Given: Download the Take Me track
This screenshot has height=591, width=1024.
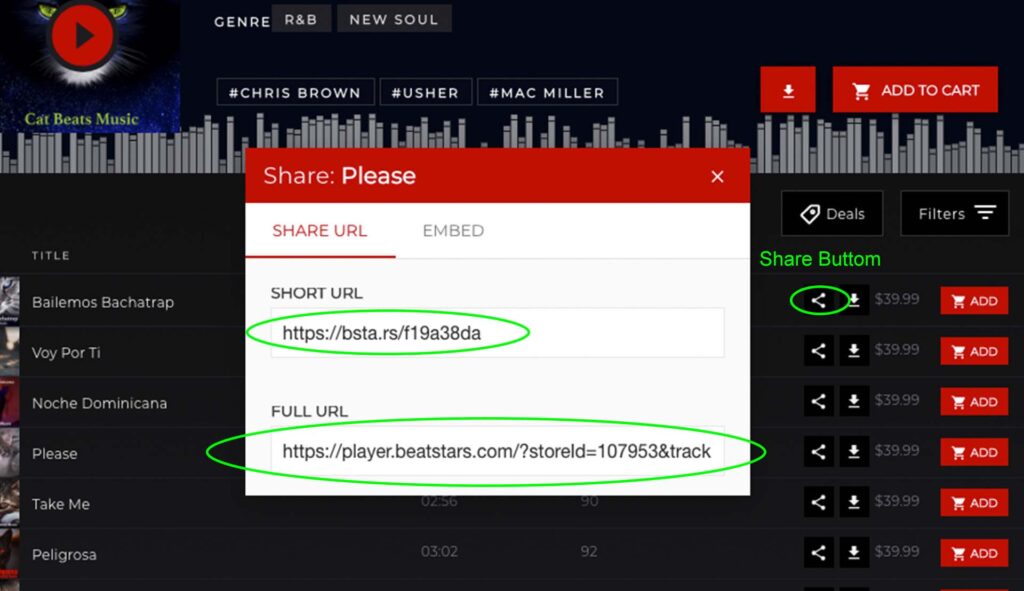Looking at the screenshot, I should tap(854, 503).
